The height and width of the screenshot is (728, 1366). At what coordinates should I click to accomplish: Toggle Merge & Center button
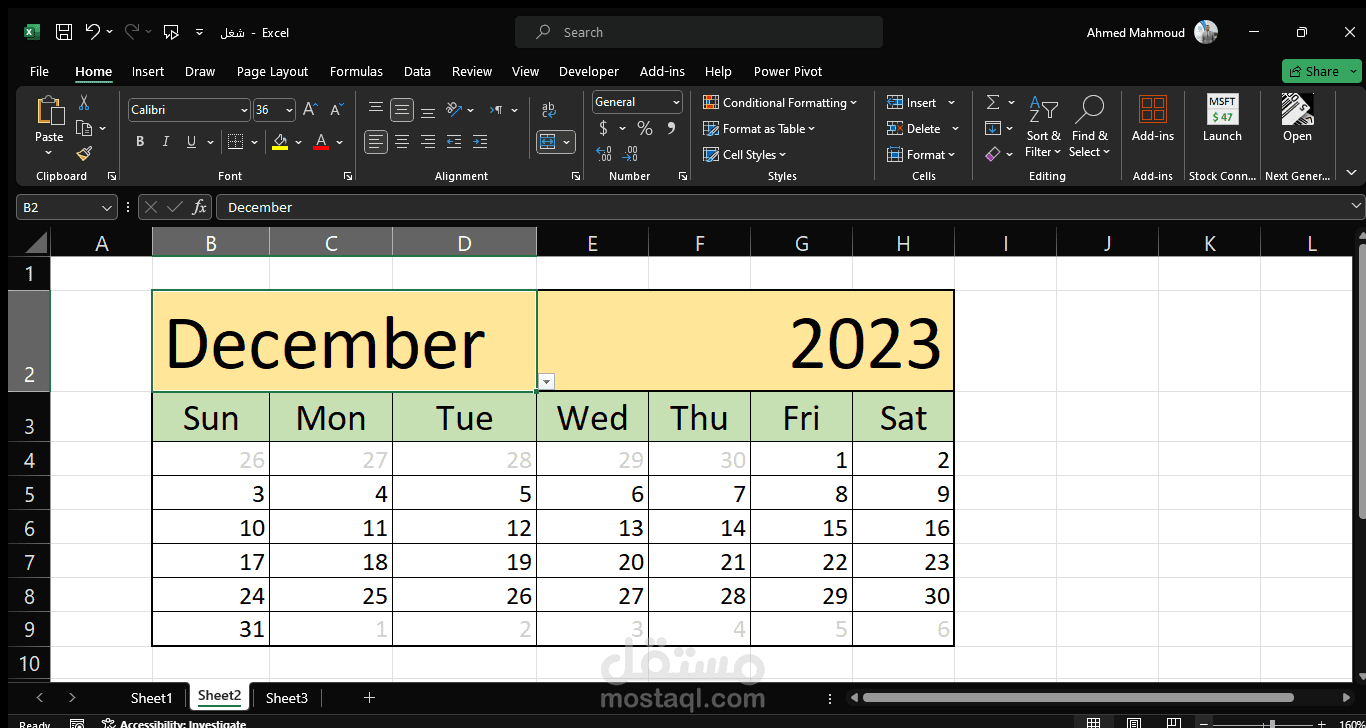[549, 142]
